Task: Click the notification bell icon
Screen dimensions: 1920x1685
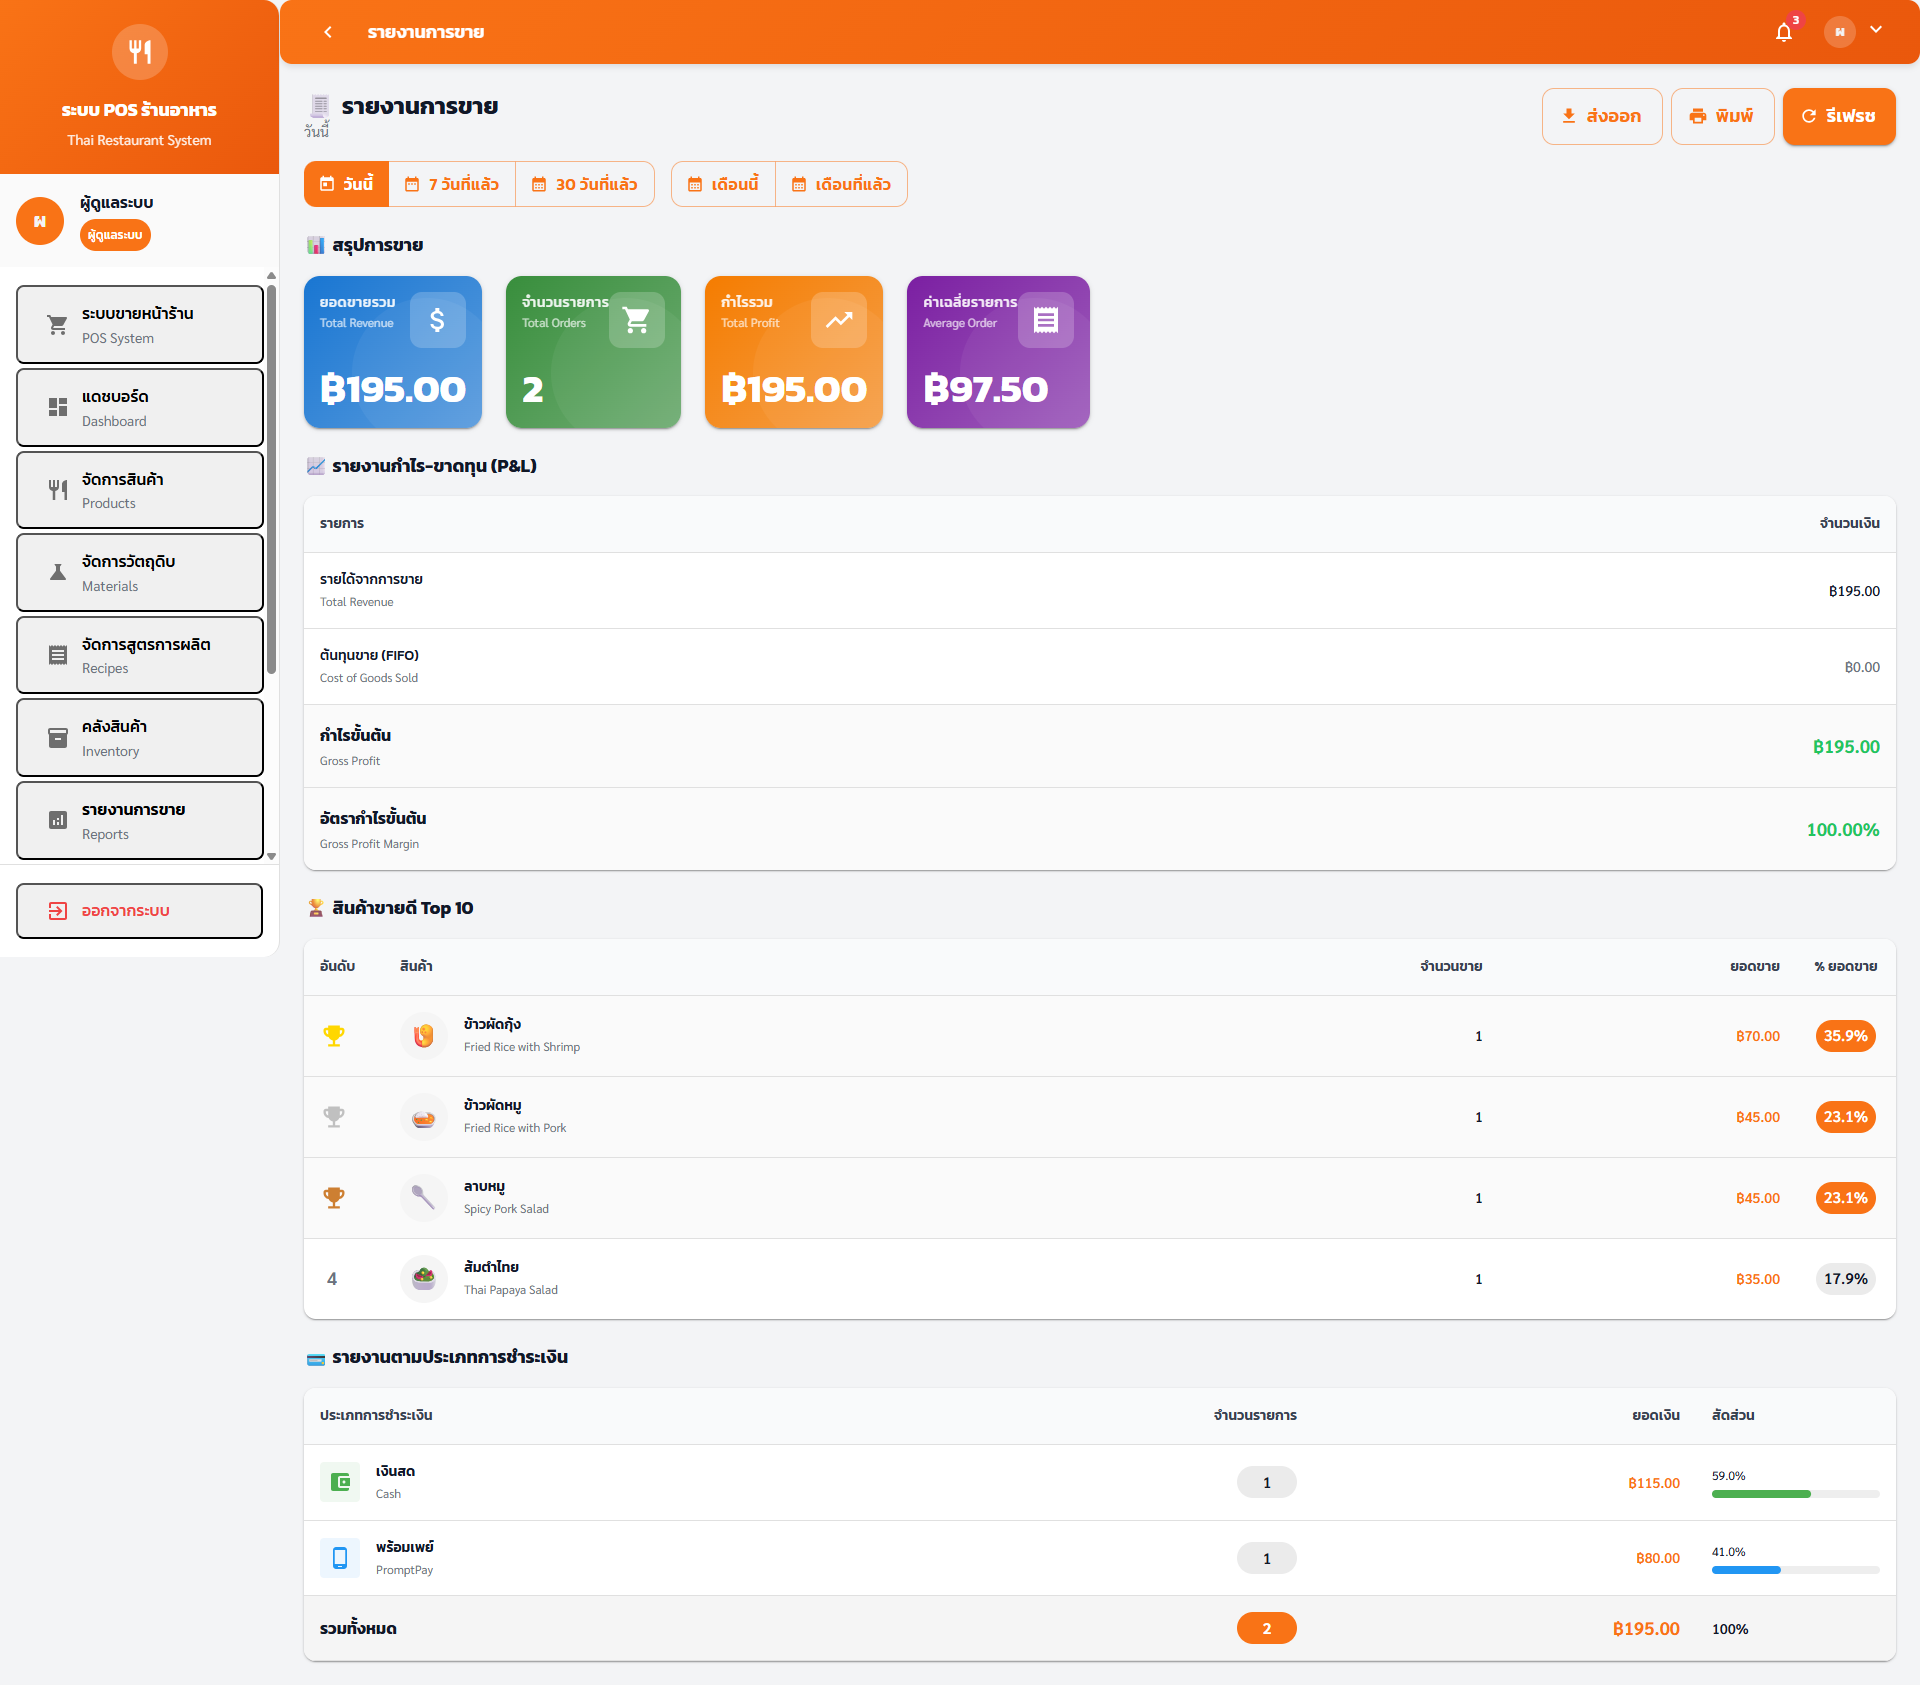Action: click(x=1784, y=32)
